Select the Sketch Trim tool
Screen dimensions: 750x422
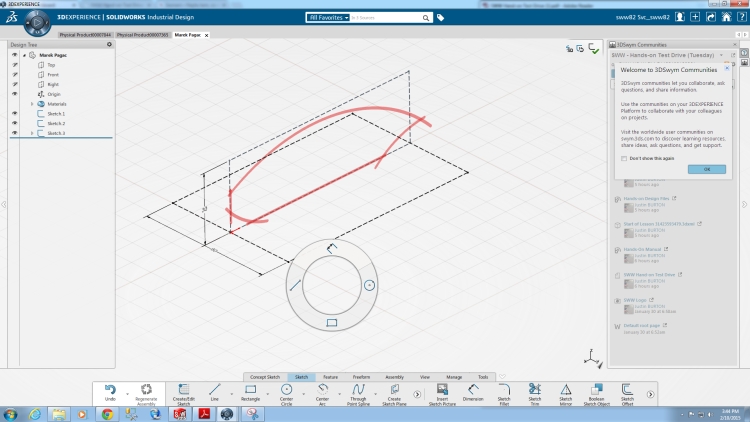click(x=535, y=391)
